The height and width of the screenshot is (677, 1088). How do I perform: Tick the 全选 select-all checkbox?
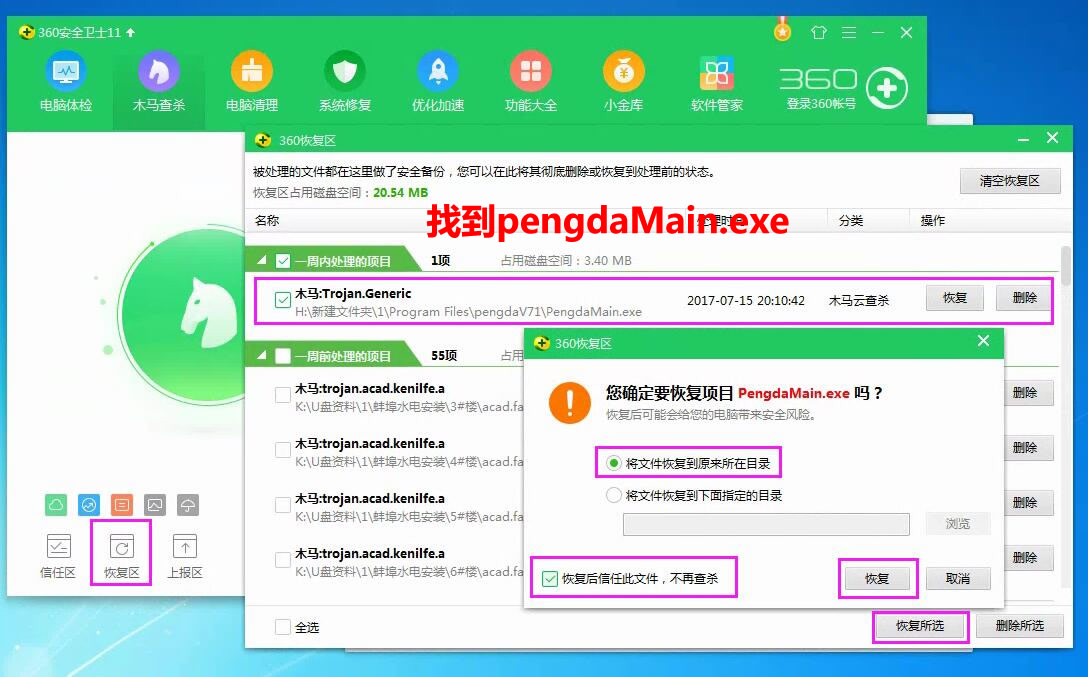[x=282, y=627]
